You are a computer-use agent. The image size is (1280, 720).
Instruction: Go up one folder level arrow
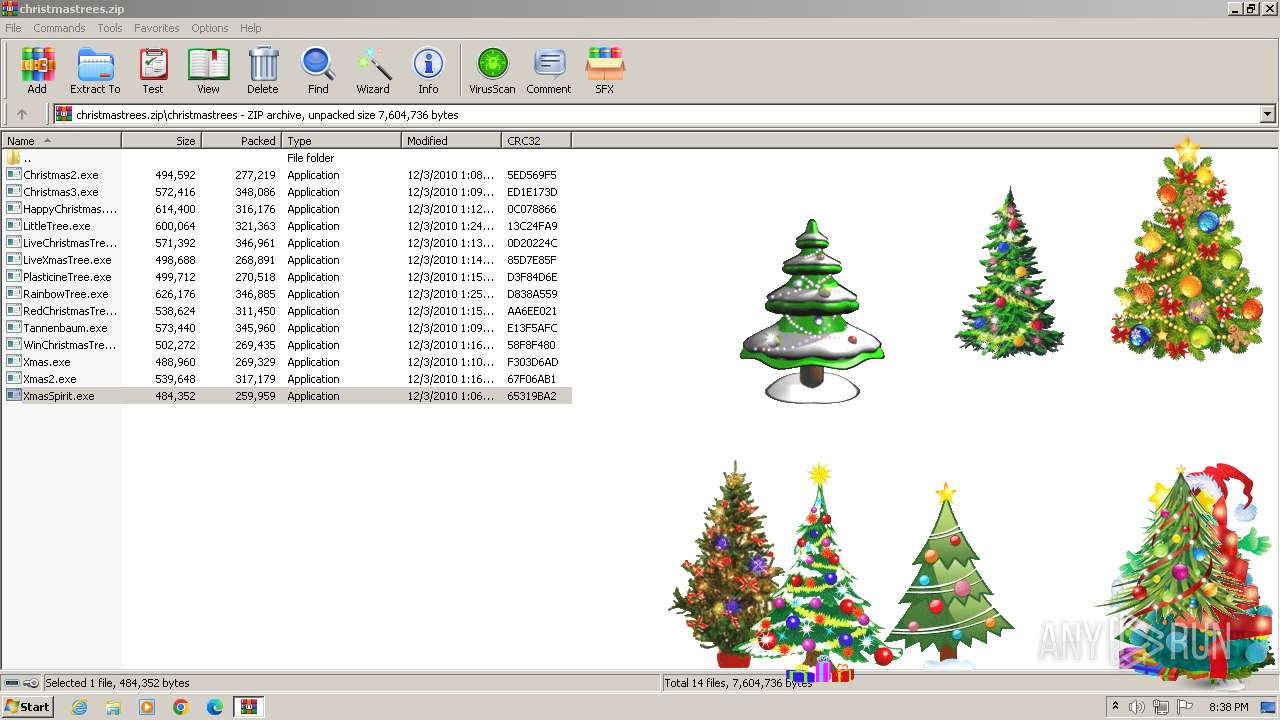coord(22,114)
